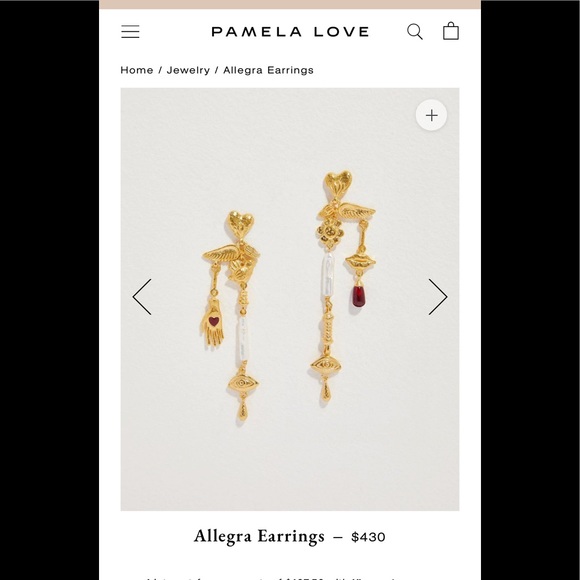Click the $430 price label
The image size is (580, 580).
click(368, 537)
